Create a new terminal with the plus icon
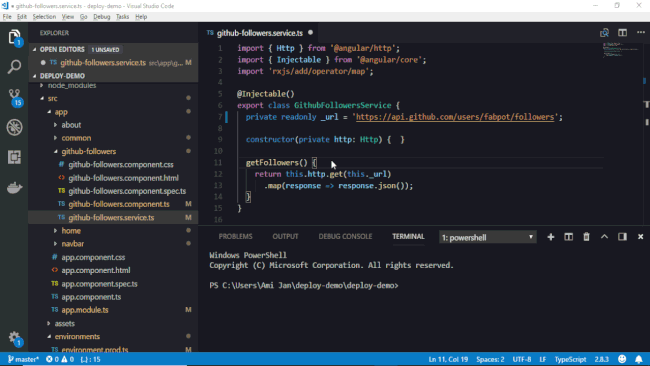The width and height of the screenshot is (650, 366). click(x=551, y=237)
